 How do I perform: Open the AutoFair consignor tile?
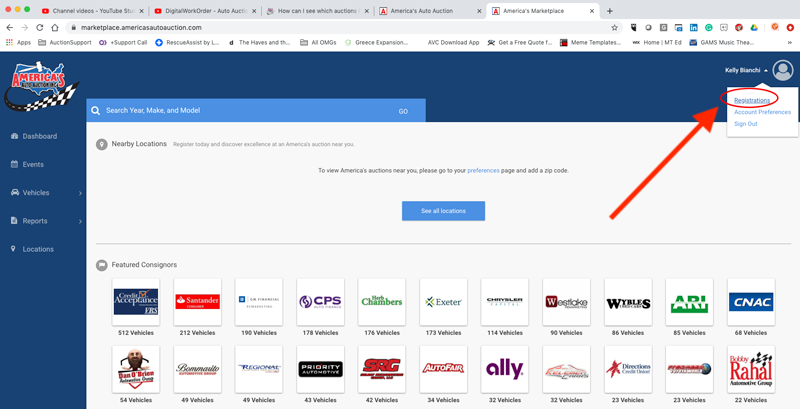click(x=443, y=369)
